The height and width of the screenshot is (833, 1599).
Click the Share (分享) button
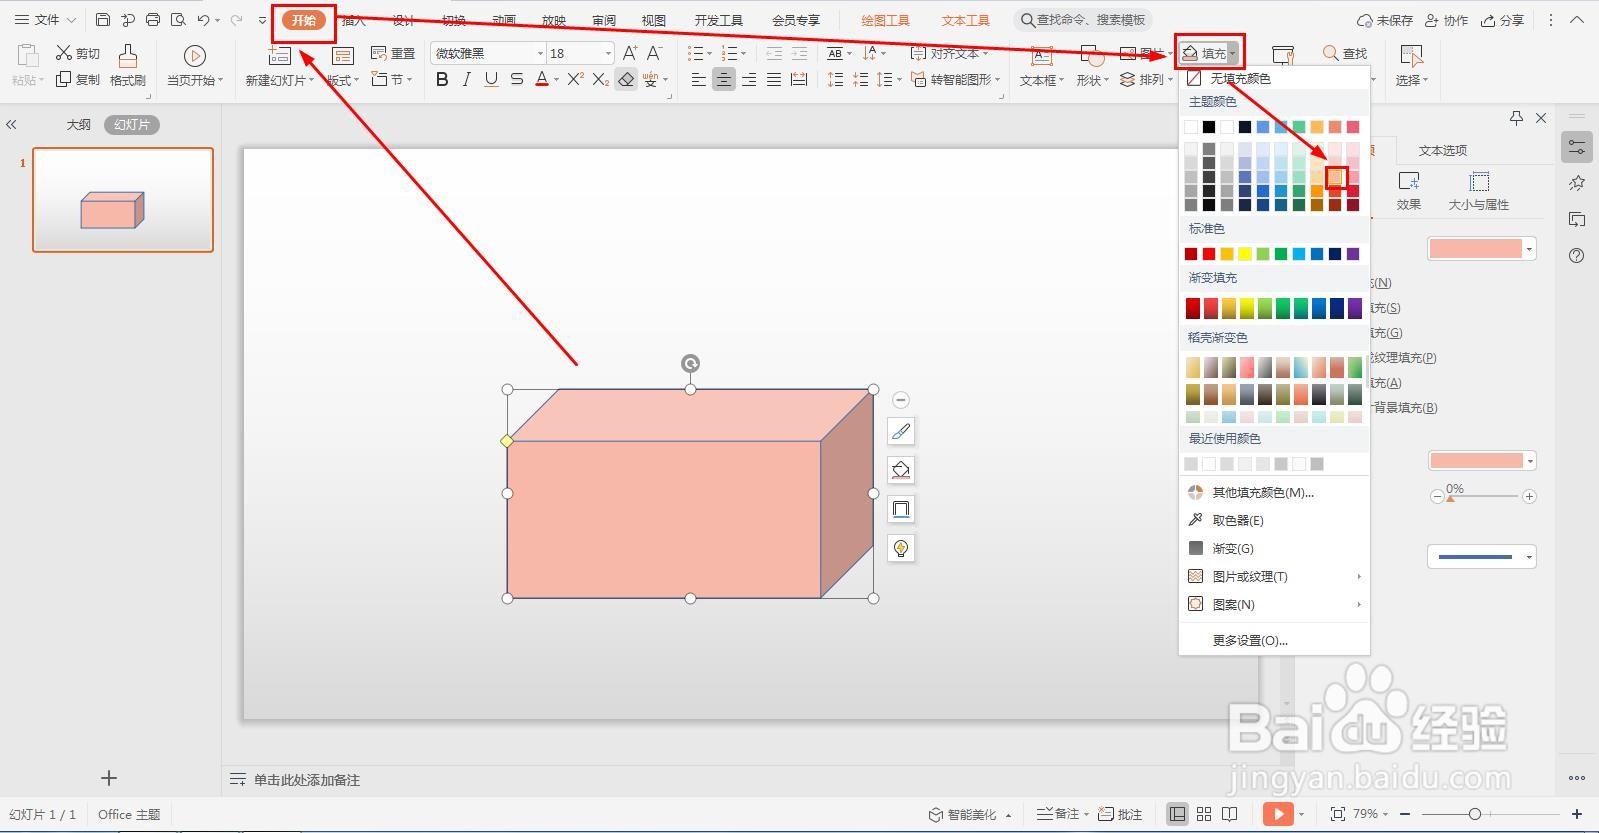pos(1502,20)
